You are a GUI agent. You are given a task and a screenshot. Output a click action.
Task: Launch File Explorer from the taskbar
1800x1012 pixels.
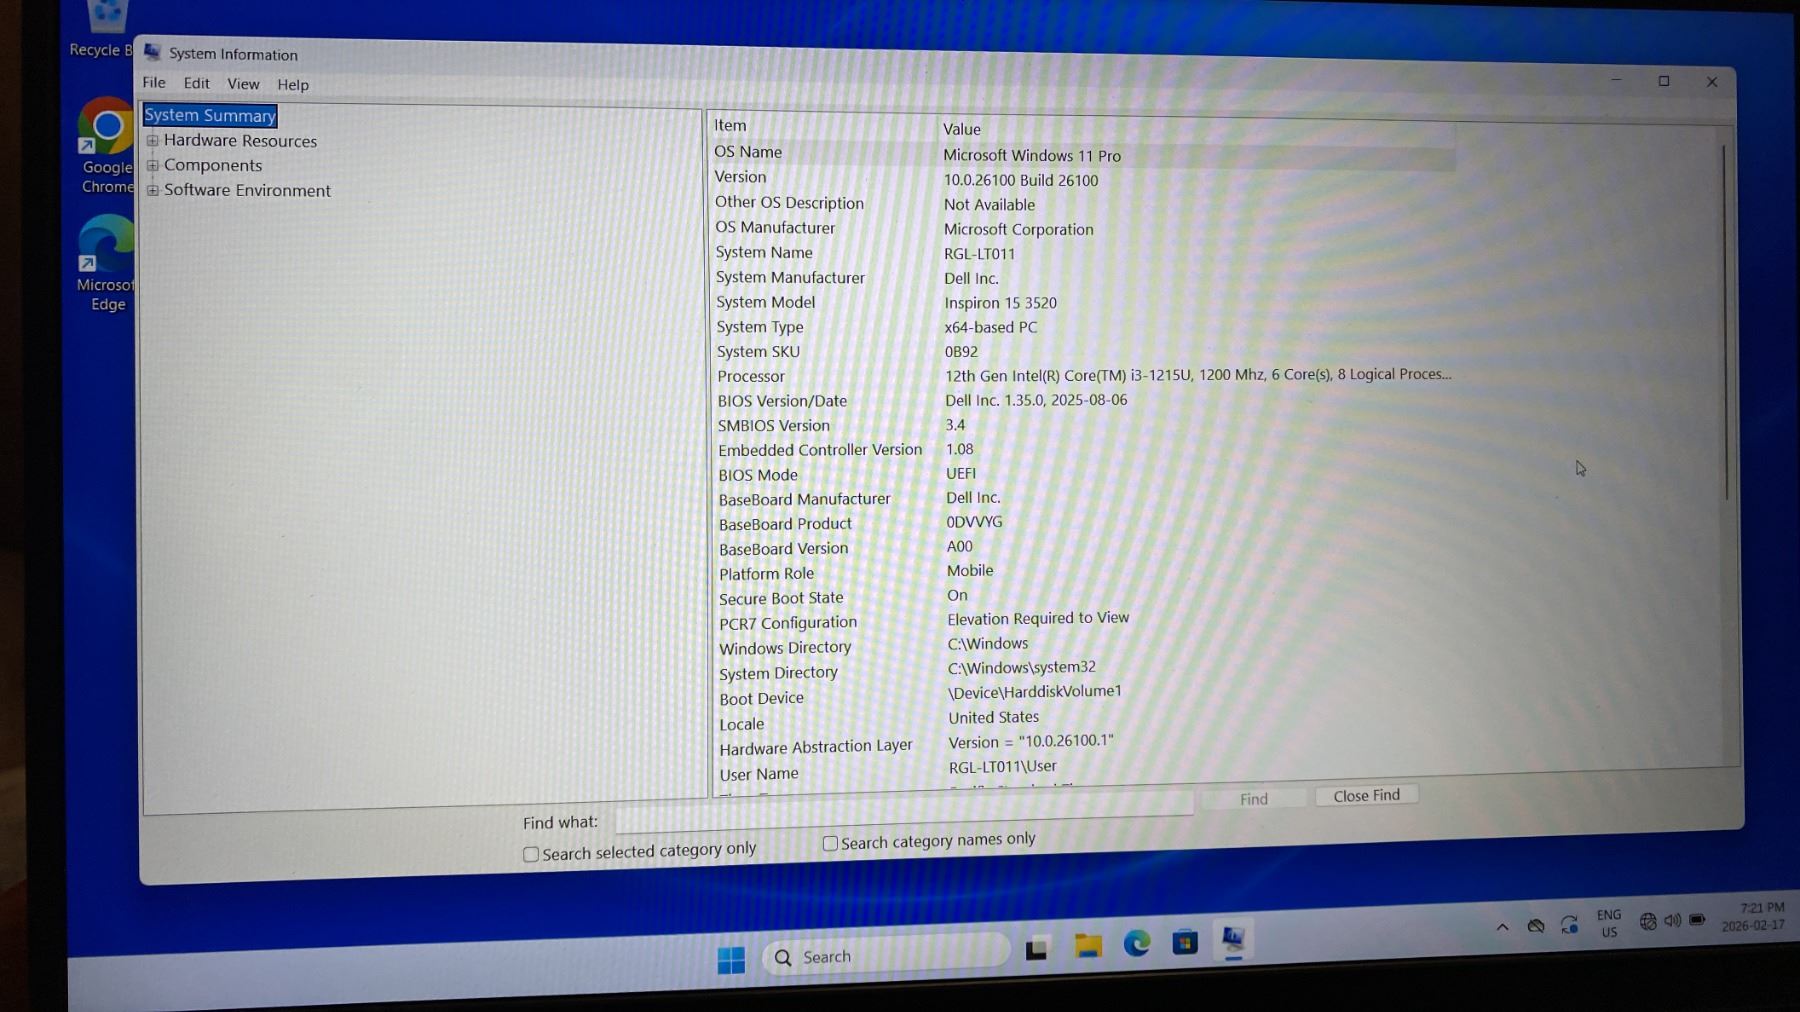1088,945
